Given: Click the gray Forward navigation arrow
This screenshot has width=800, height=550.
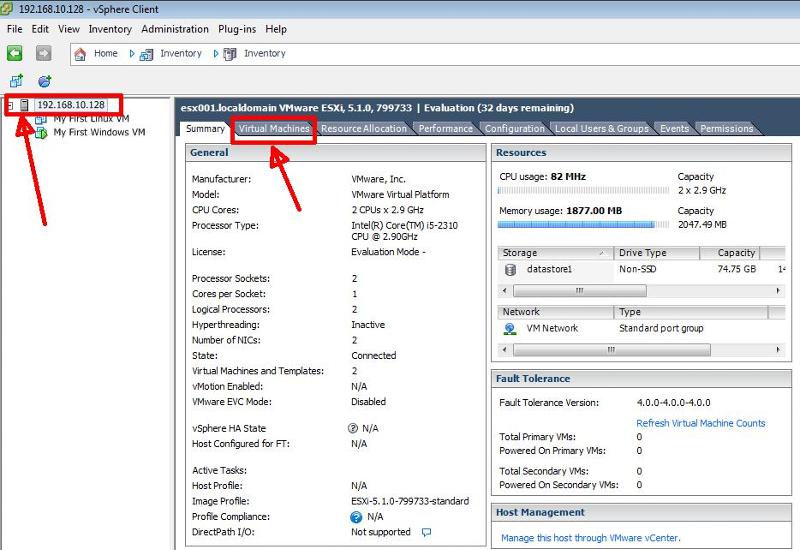Looking at the screenshot, I should click(43, 53).
